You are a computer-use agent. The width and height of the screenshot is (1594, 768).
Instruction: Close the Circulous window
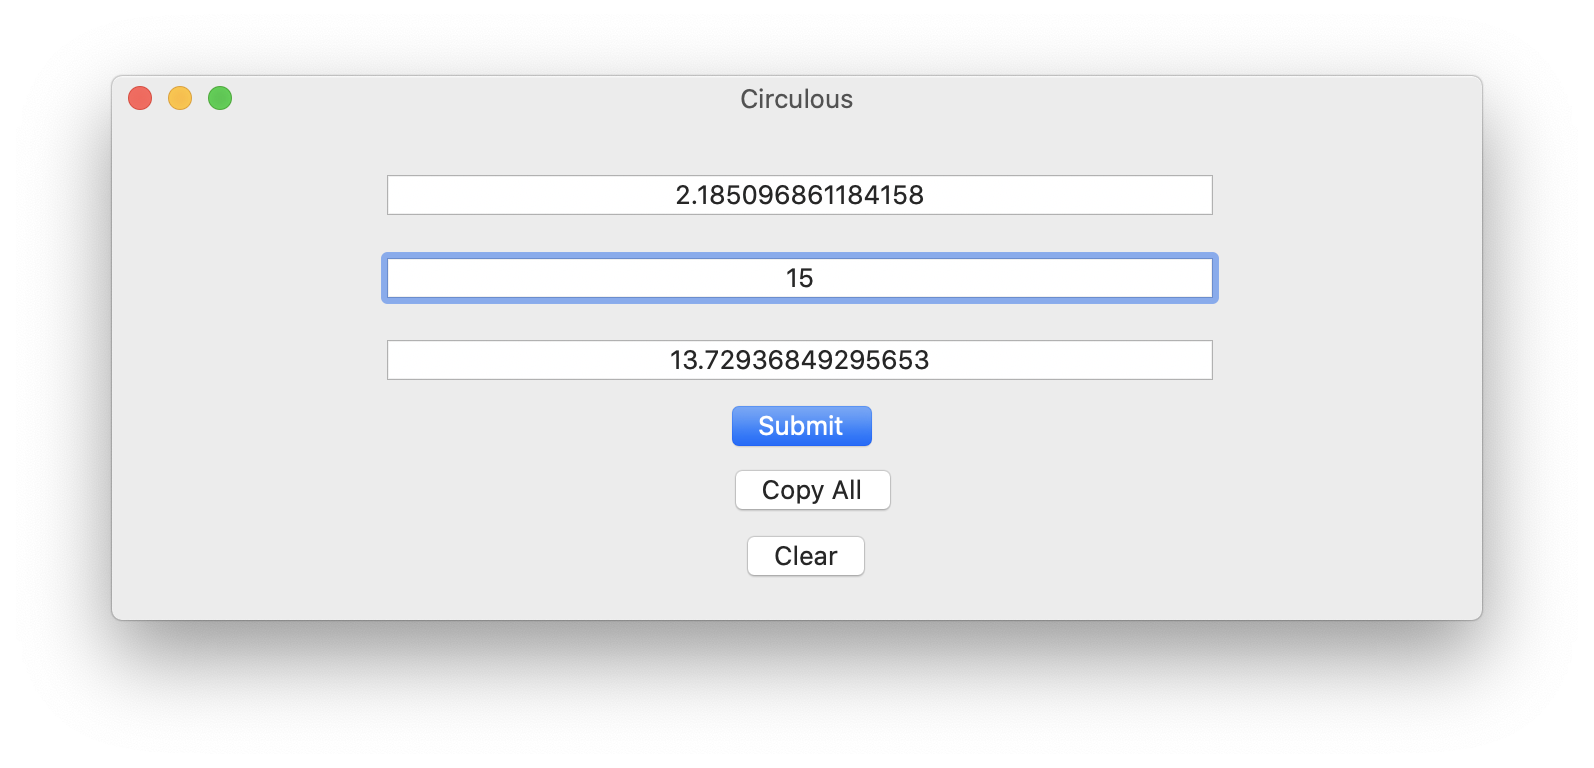140,98
